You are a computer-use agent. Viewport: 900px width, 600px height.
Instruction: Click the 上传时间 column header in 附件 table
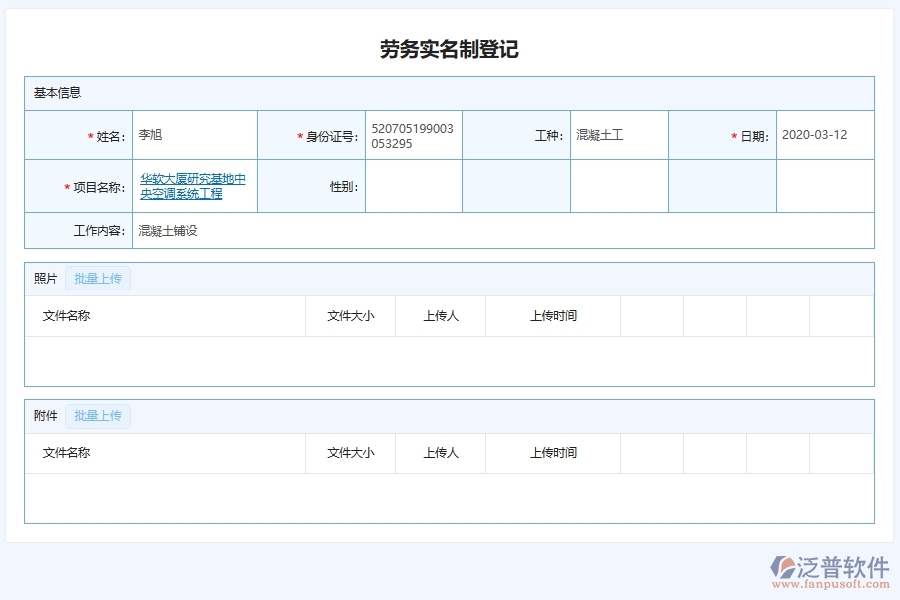(x=551, y=452)
